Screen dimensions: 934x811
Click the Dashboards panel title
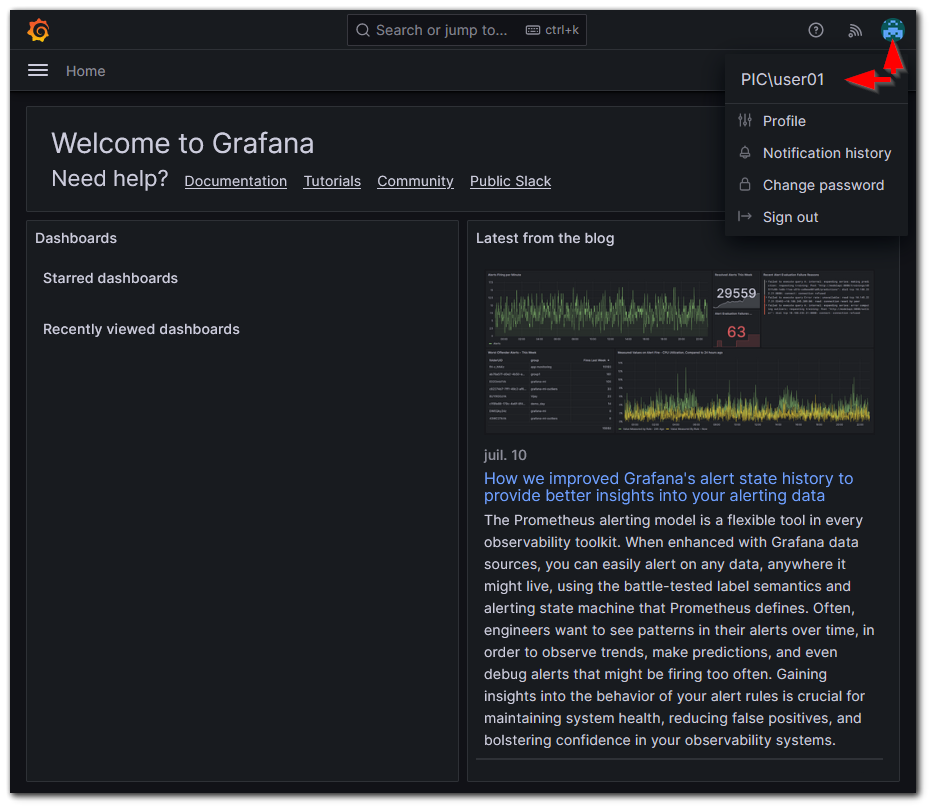[76, 238]
